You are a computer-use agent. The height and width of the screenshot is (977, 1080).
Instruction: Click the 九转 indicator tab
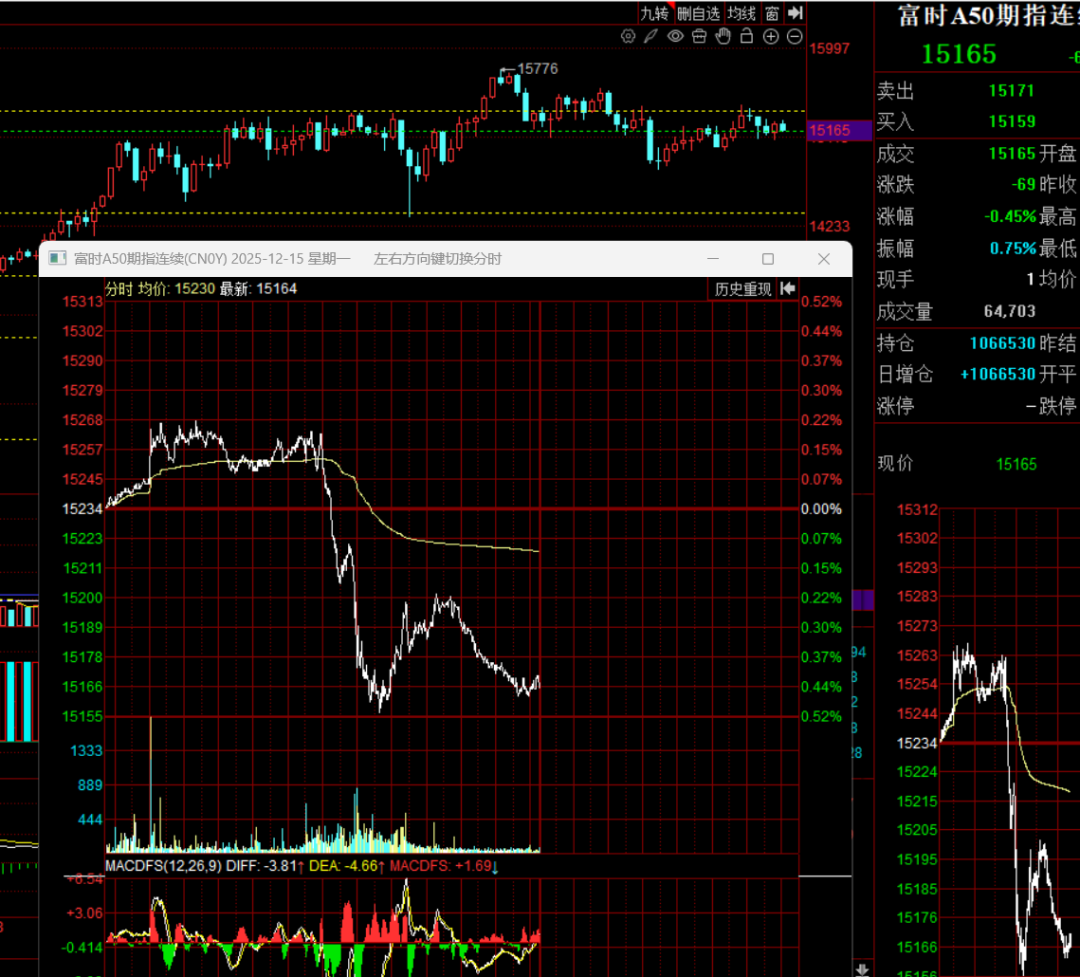click(x=654, y=13)
